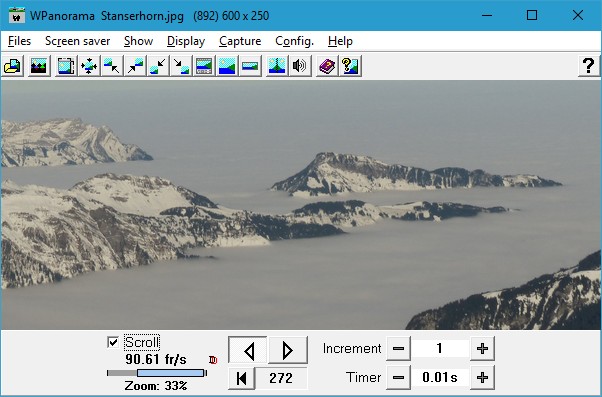Click the 90.61 fr/s frame rate text

156,360
